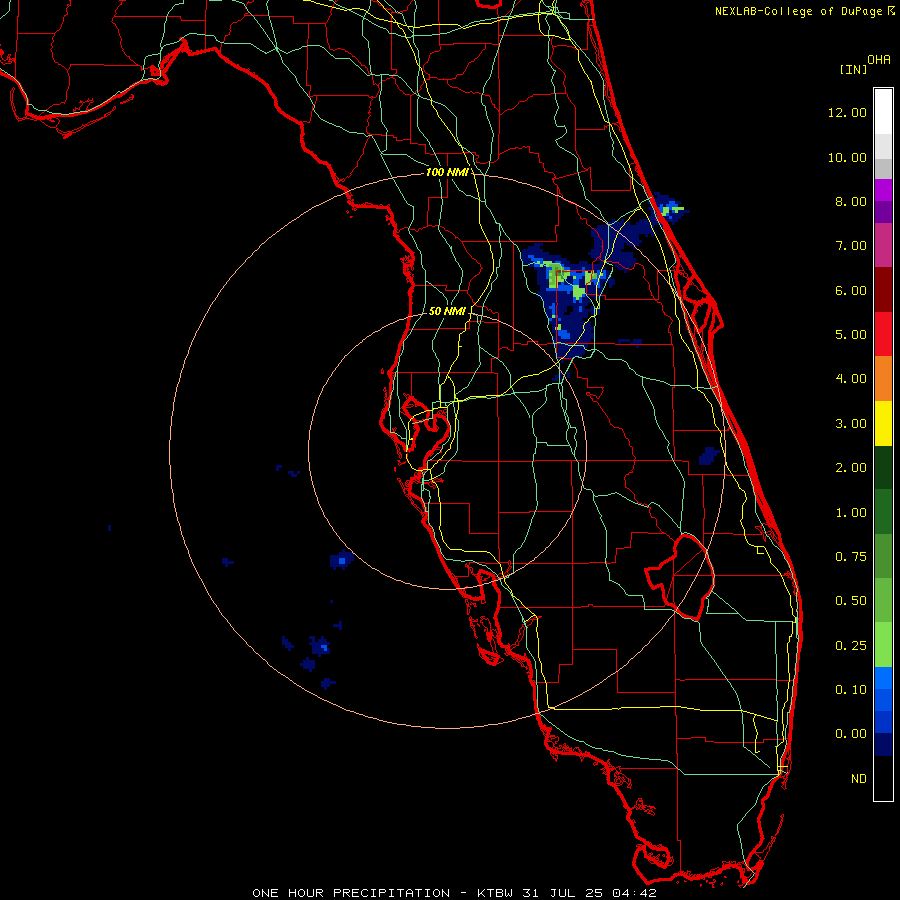Screen dimensions: 900x900
Task: Click the 12.00 legend value
Action: tap(847, 112)
